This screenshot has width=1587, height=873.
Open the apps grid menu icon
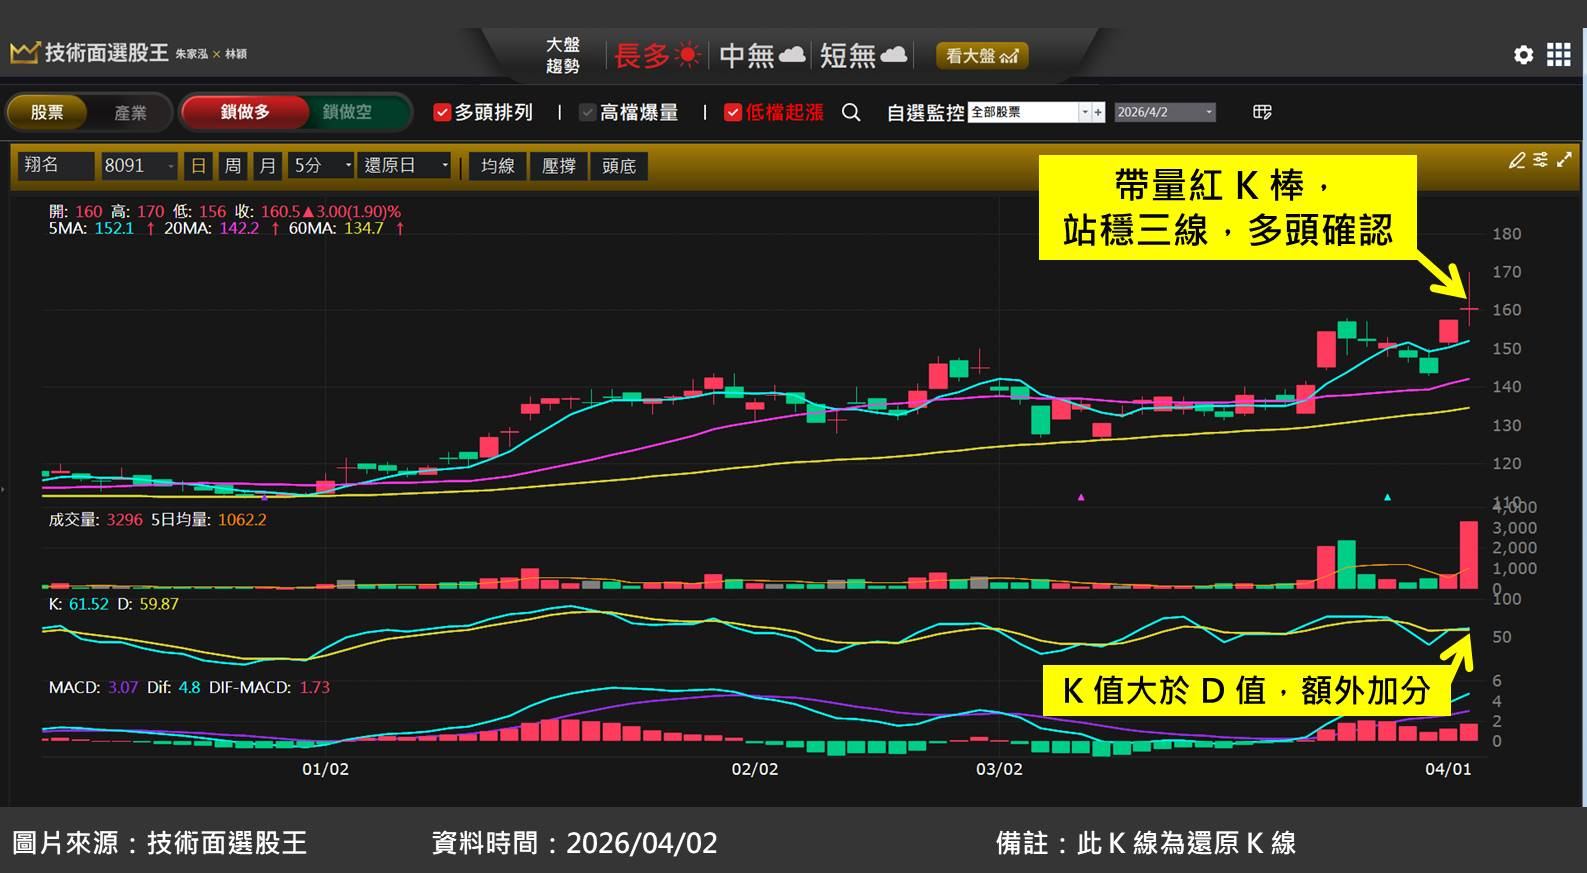pyautogui.click(x=1558, y=55)
